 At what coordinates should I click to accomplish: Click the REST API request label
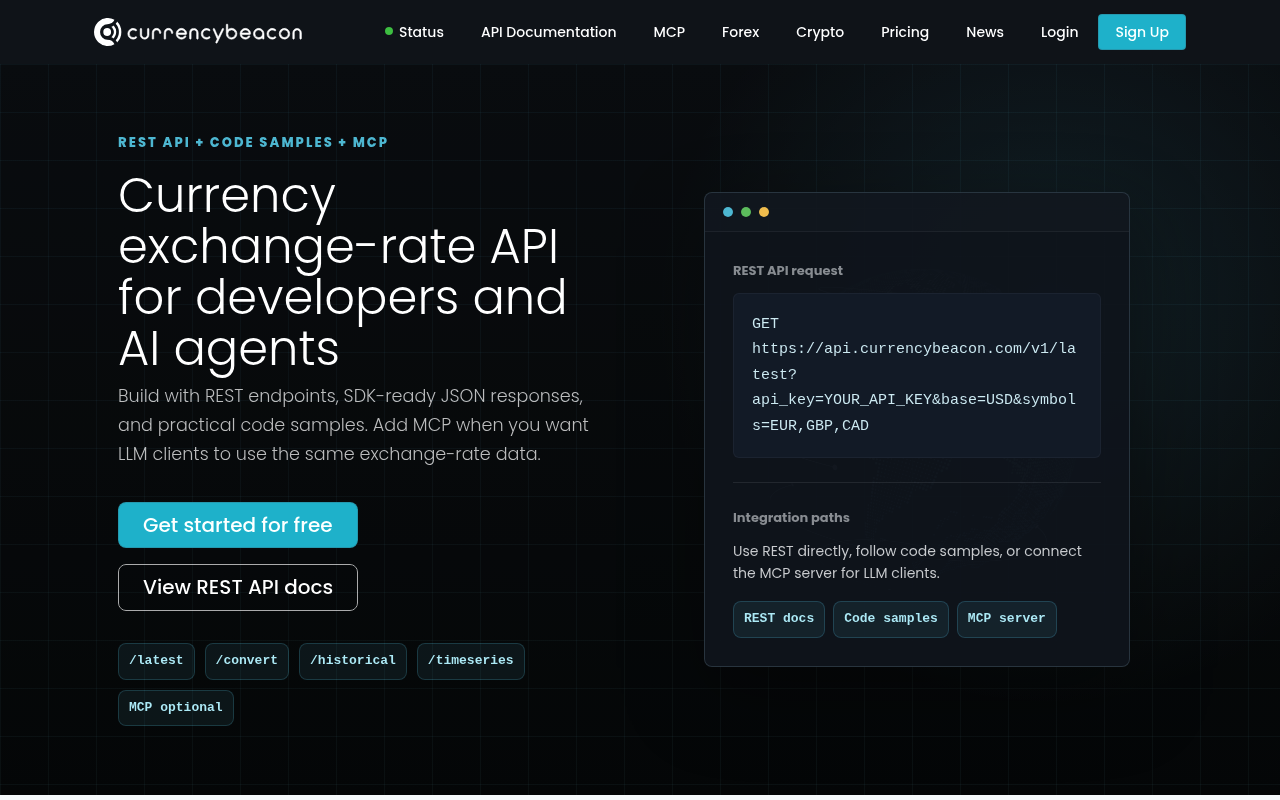tap(788, 271)
